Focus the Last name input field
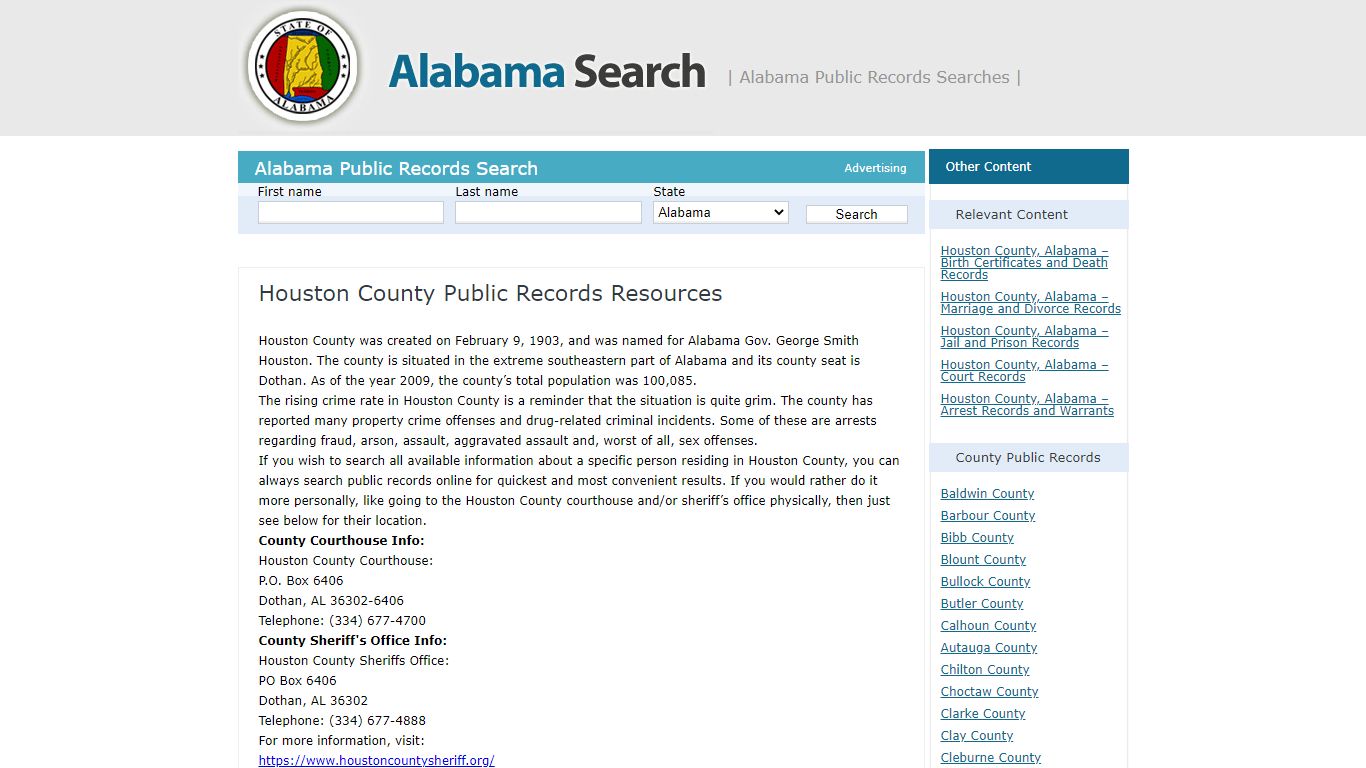This screenshot has height=768, width=1366. pos(548,212)
